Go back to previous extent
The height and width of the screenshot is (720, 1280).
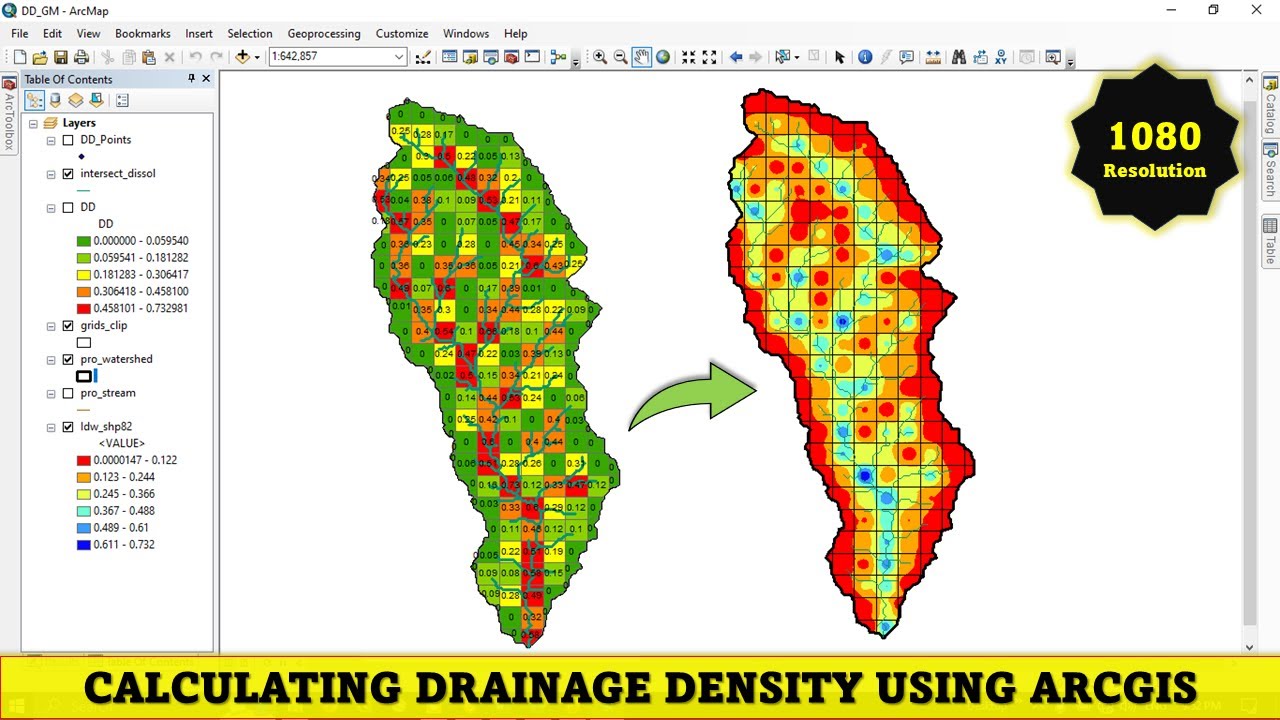(x=736, y=57)
